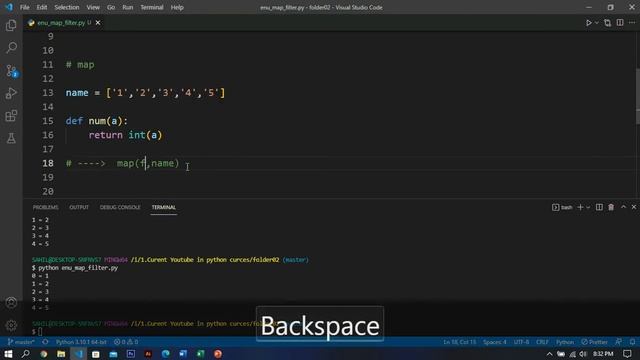Run the Python file with play icon
The width and height of the screenshot is (640, 360).
tap(589, 23)
